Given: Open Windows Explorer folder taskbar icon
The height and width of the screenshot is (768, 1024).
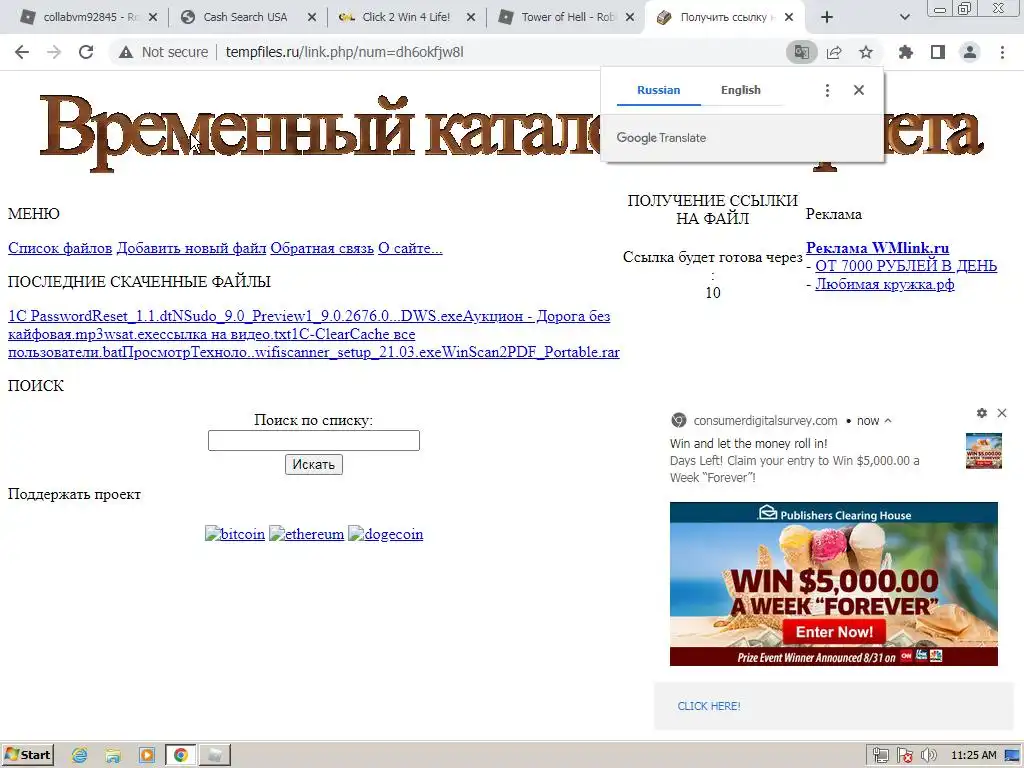Looking at the screenshot, I should pos(113,756).
